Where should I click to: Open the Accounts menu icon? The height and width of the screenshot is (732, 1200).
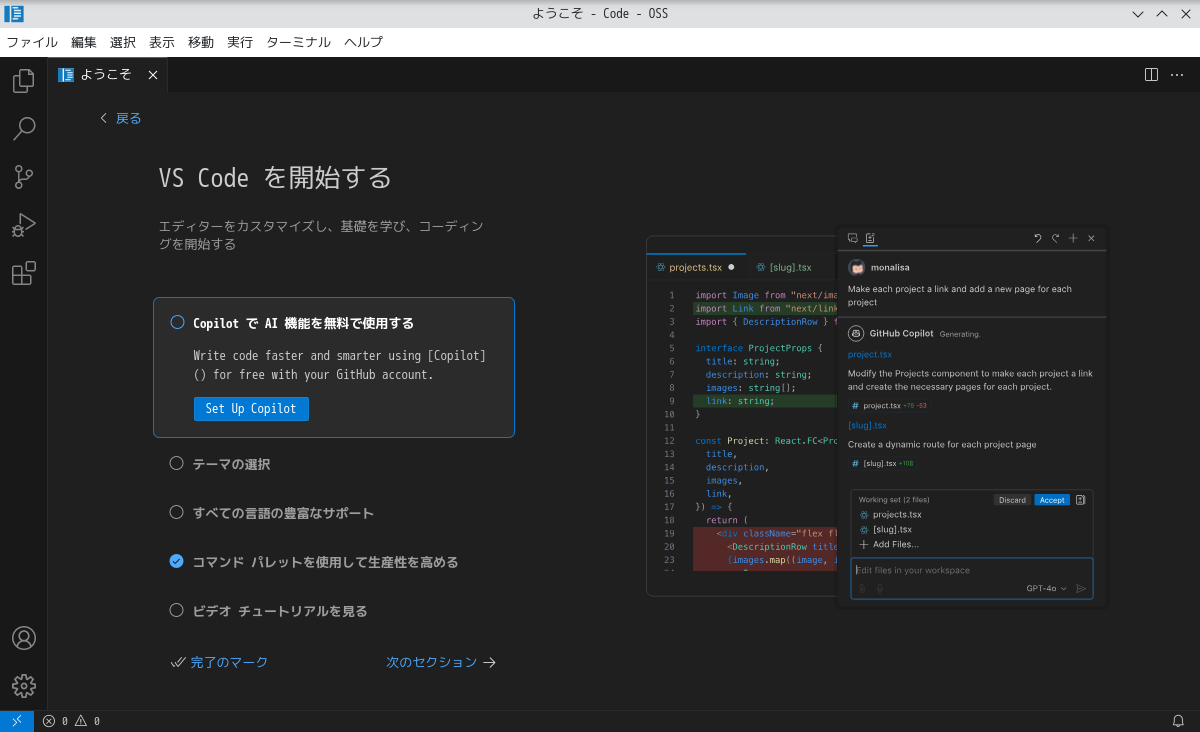point(24,638)
